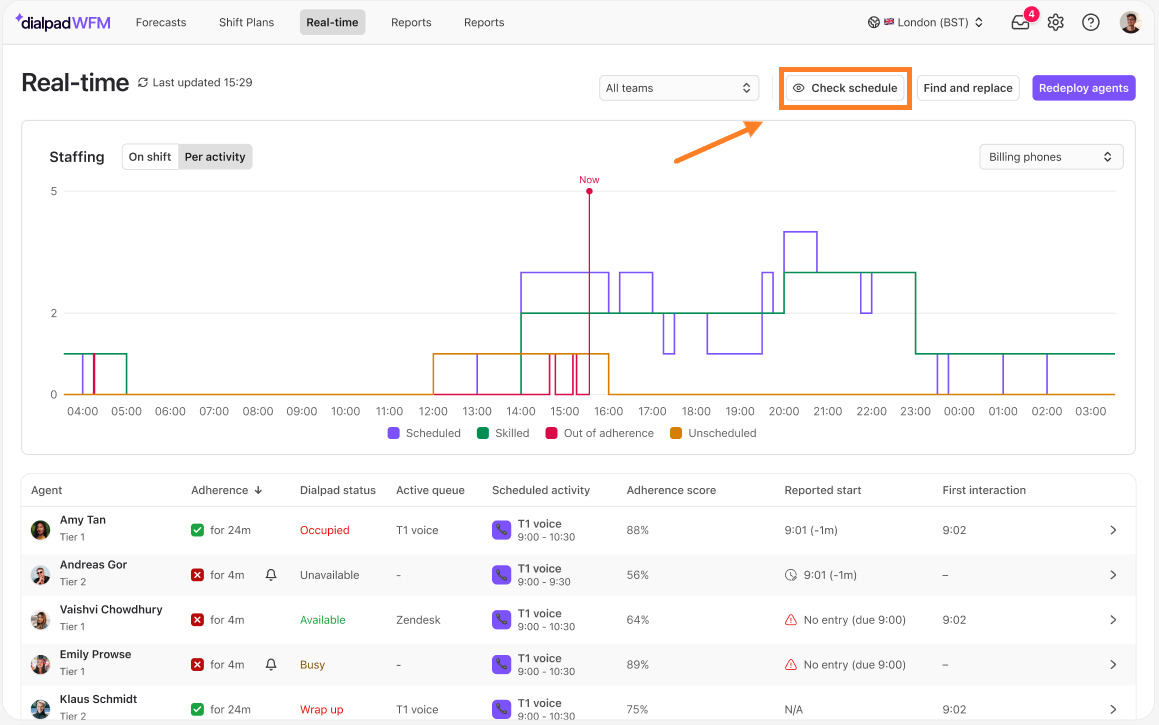1159x725 pixels.
Task: Toggle the Unscheduled series in legend
Action: [713, 433]
